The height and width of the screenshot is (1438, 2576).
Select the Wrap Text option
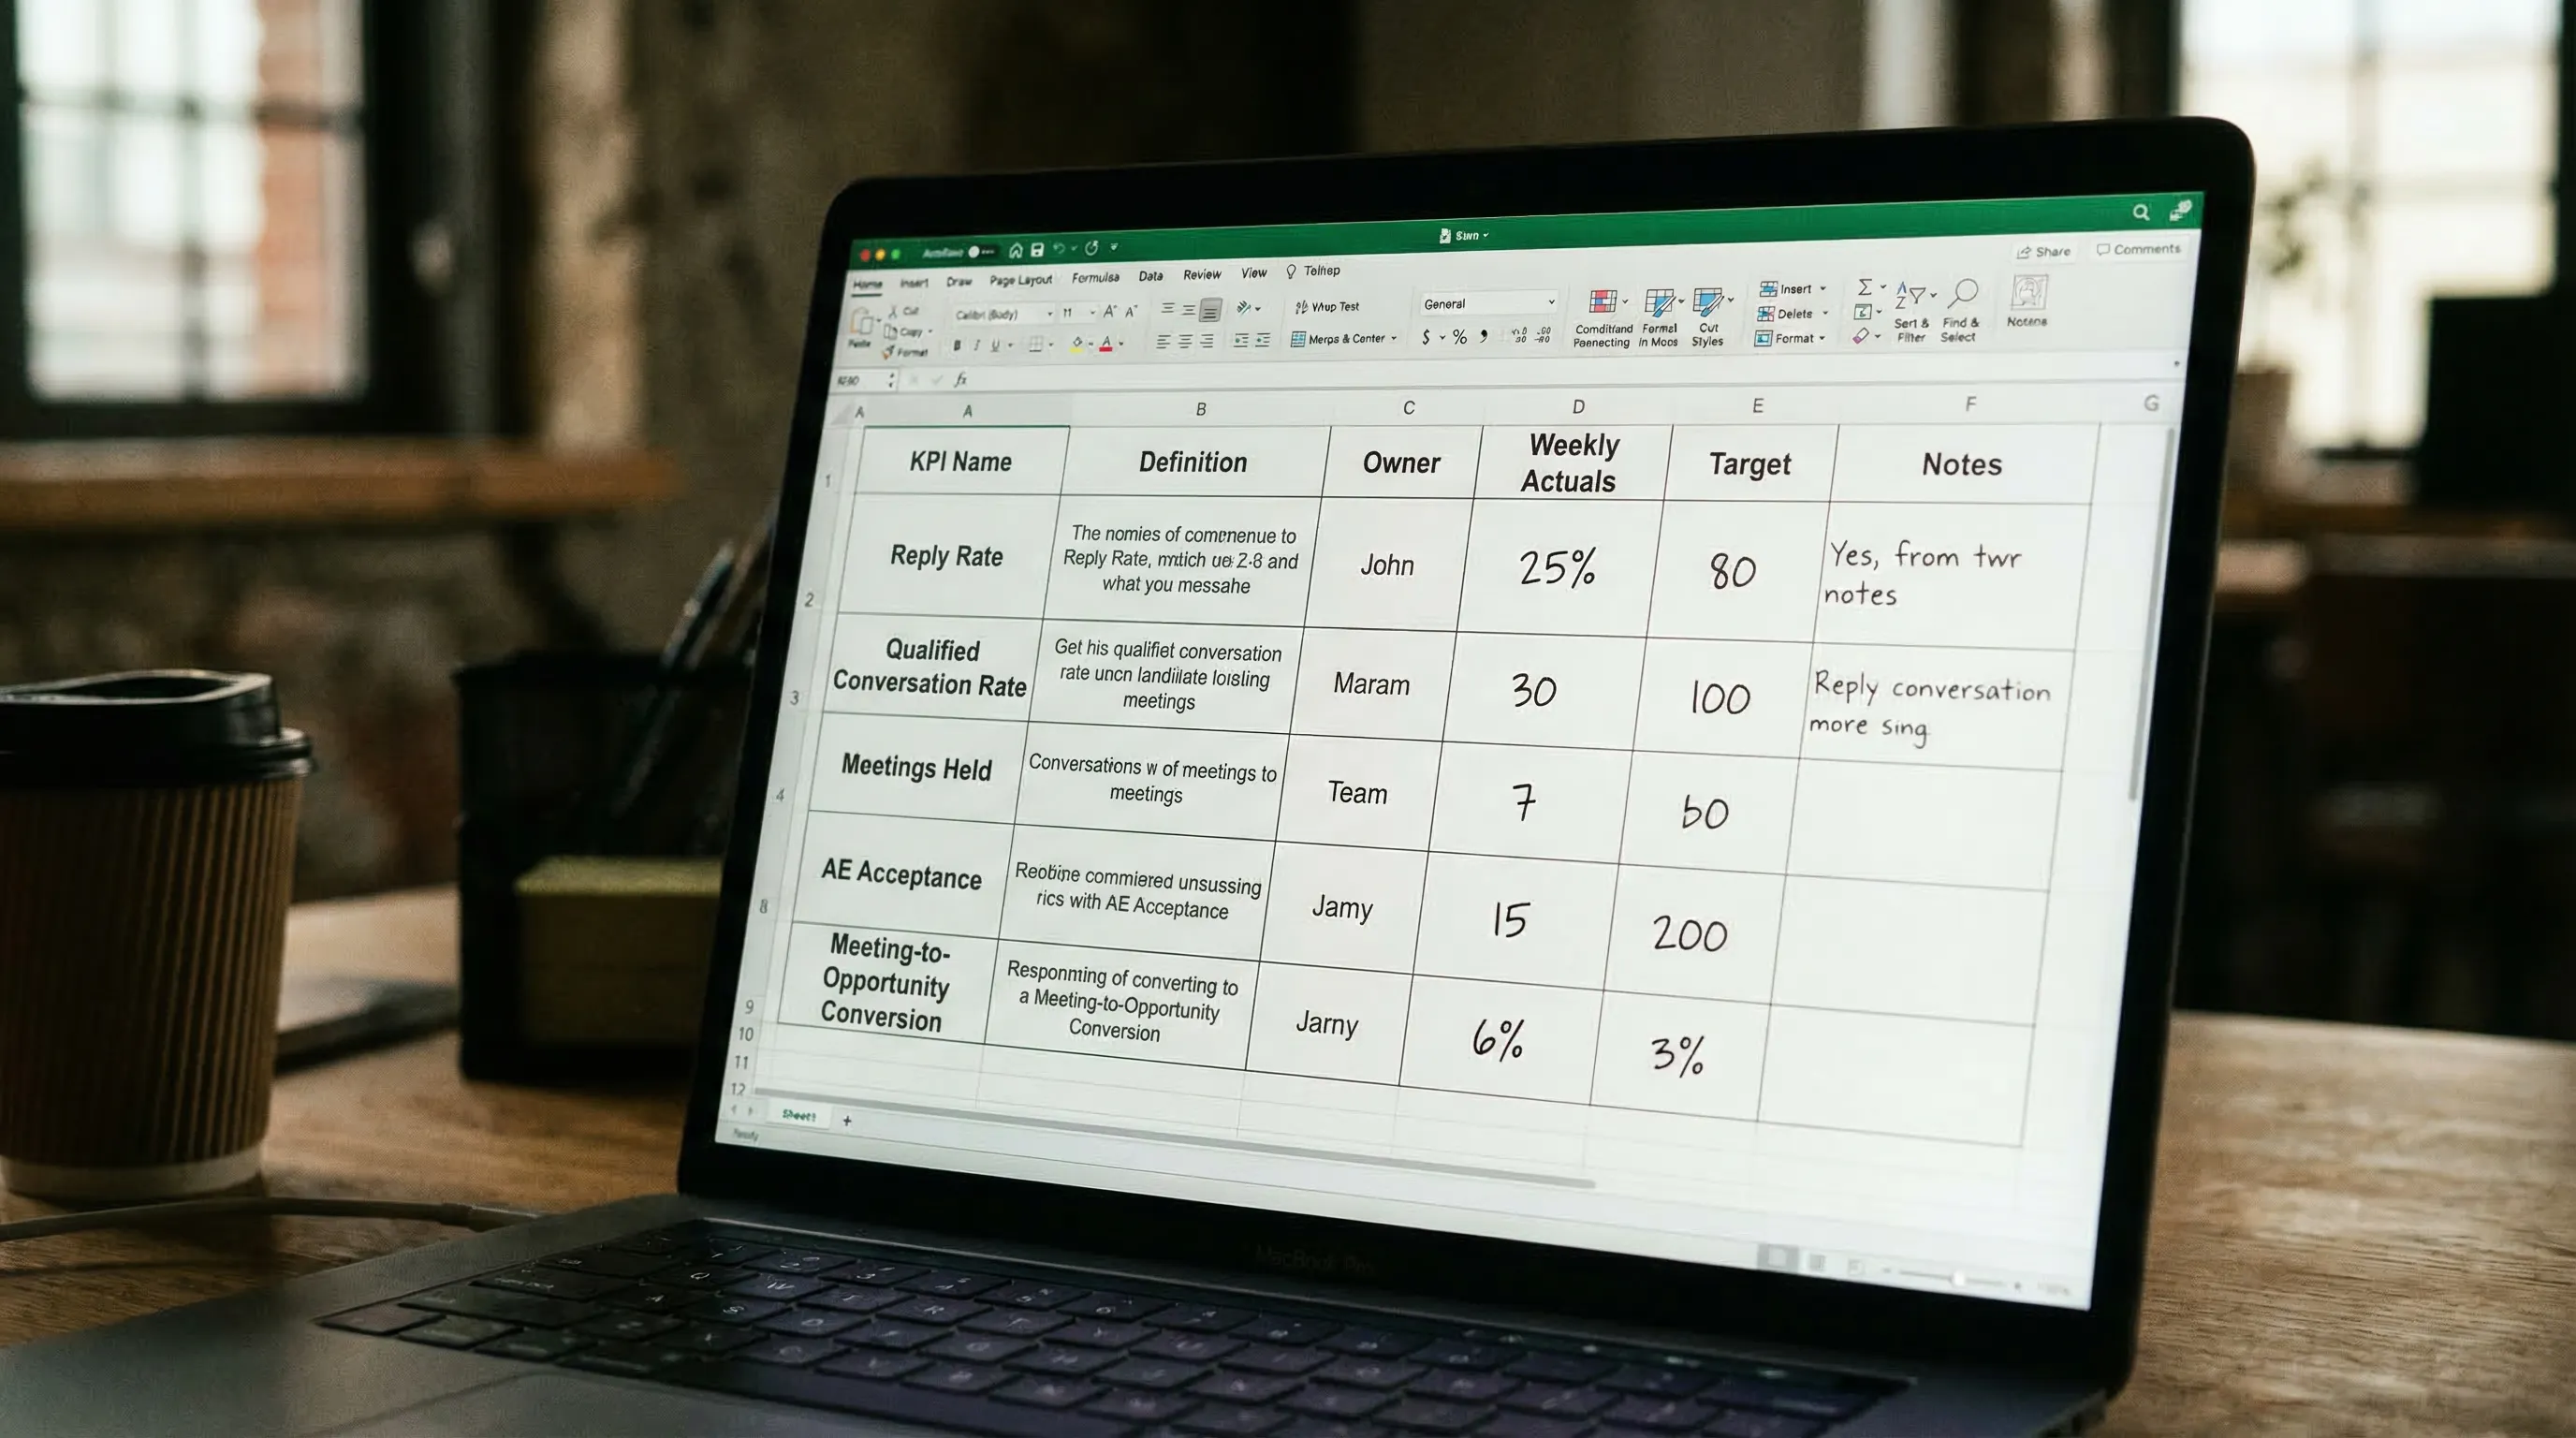[x=1330, y=306]
